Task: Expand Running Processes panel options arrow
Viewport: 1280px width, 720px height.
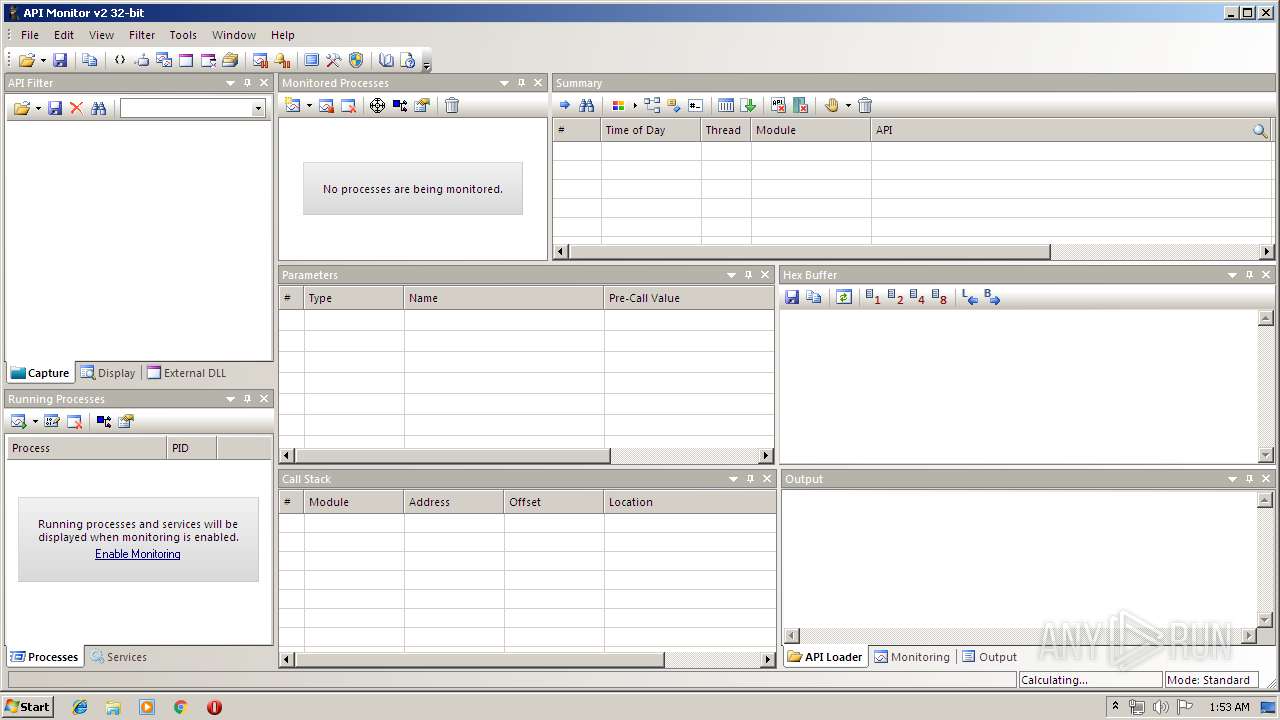Action: pyautogui.click(x=230, y=399)
